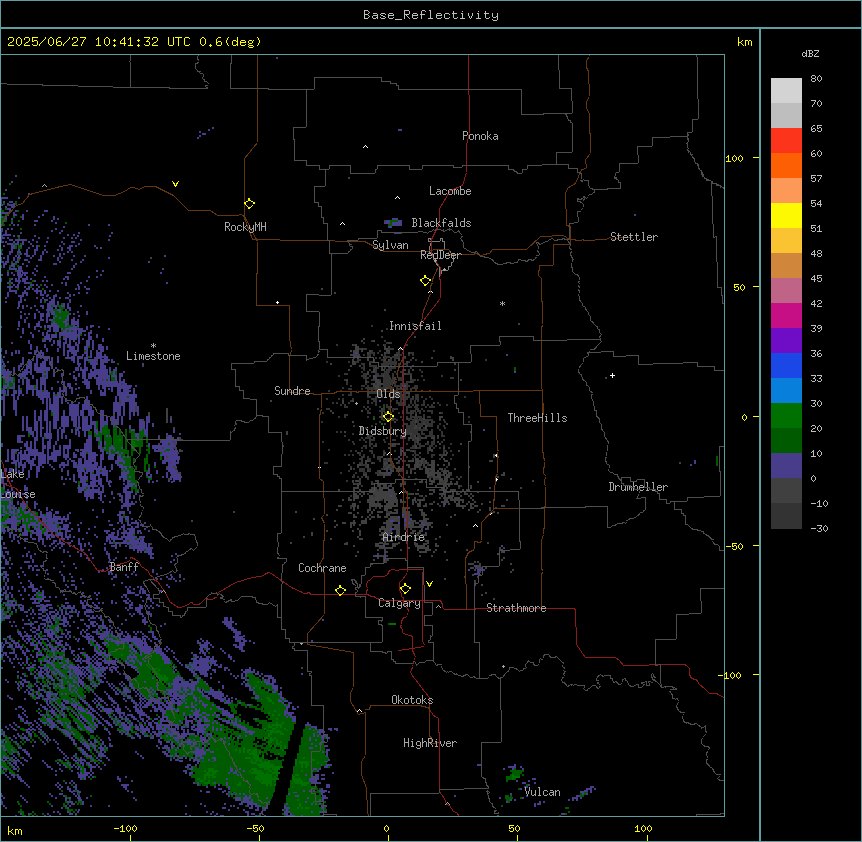Screen dimensions: 862x842
Task: Click the Lacombe town label
Action: [x=450, y=191]
